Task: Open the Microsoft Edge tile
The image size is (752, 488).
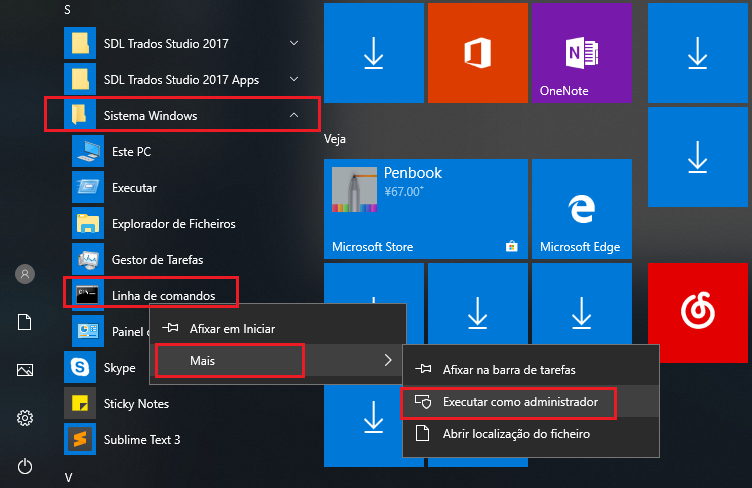Action: click(582, 209)
